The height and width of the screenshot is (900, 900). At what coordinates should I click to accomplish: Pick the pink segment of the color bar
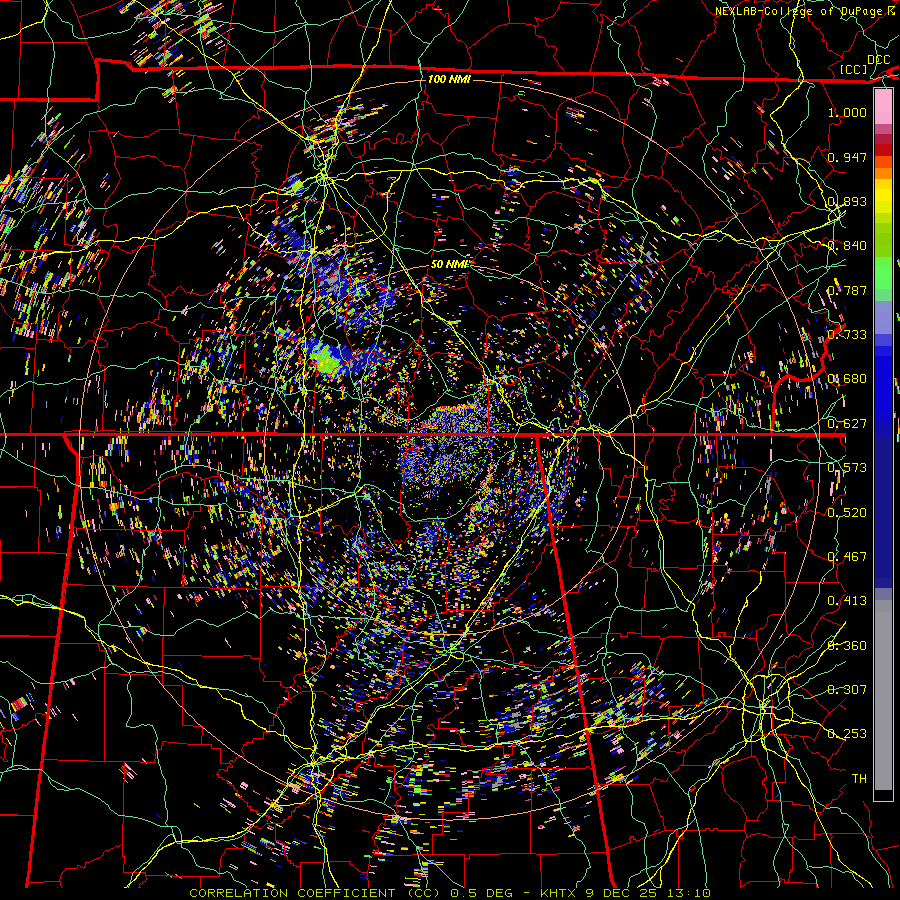click(883, 106)
